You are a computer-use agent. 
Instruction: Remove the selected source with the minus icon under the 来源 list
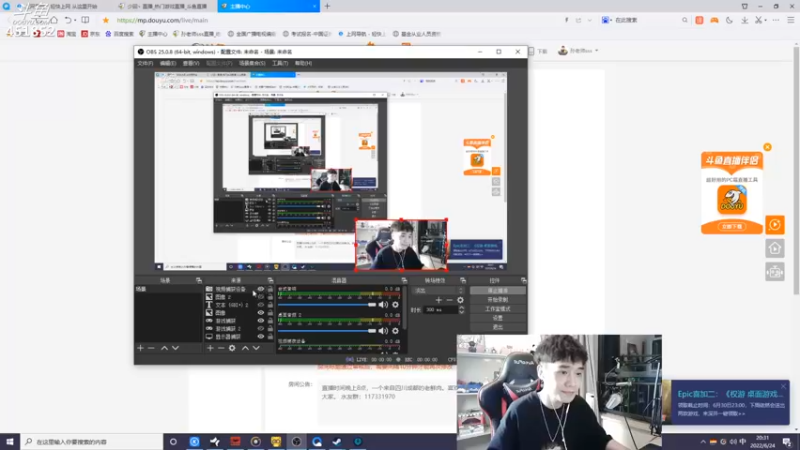coord(221,348)
